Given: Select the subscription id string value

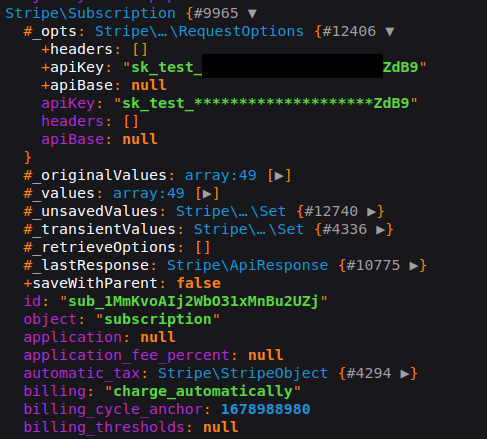Looking at the screenshot, I should (194, 302).
